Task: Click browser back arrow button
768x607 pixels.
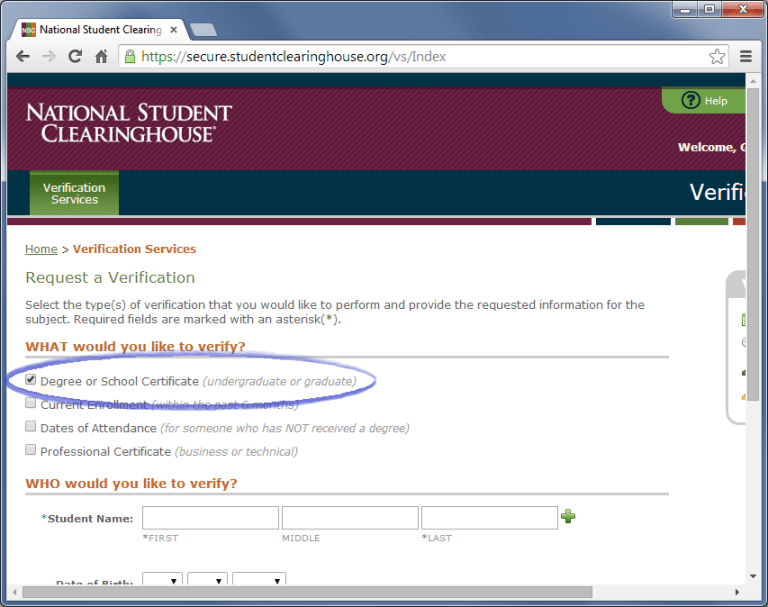Action: [x=22, y=57]
